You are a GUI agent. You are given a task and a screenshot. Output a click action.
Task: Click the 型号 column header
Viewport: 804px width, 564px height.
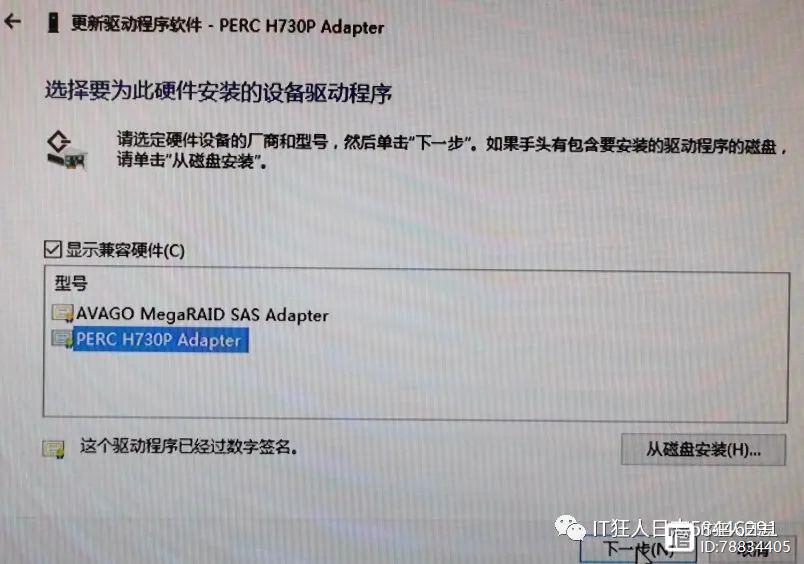[71, 283]
